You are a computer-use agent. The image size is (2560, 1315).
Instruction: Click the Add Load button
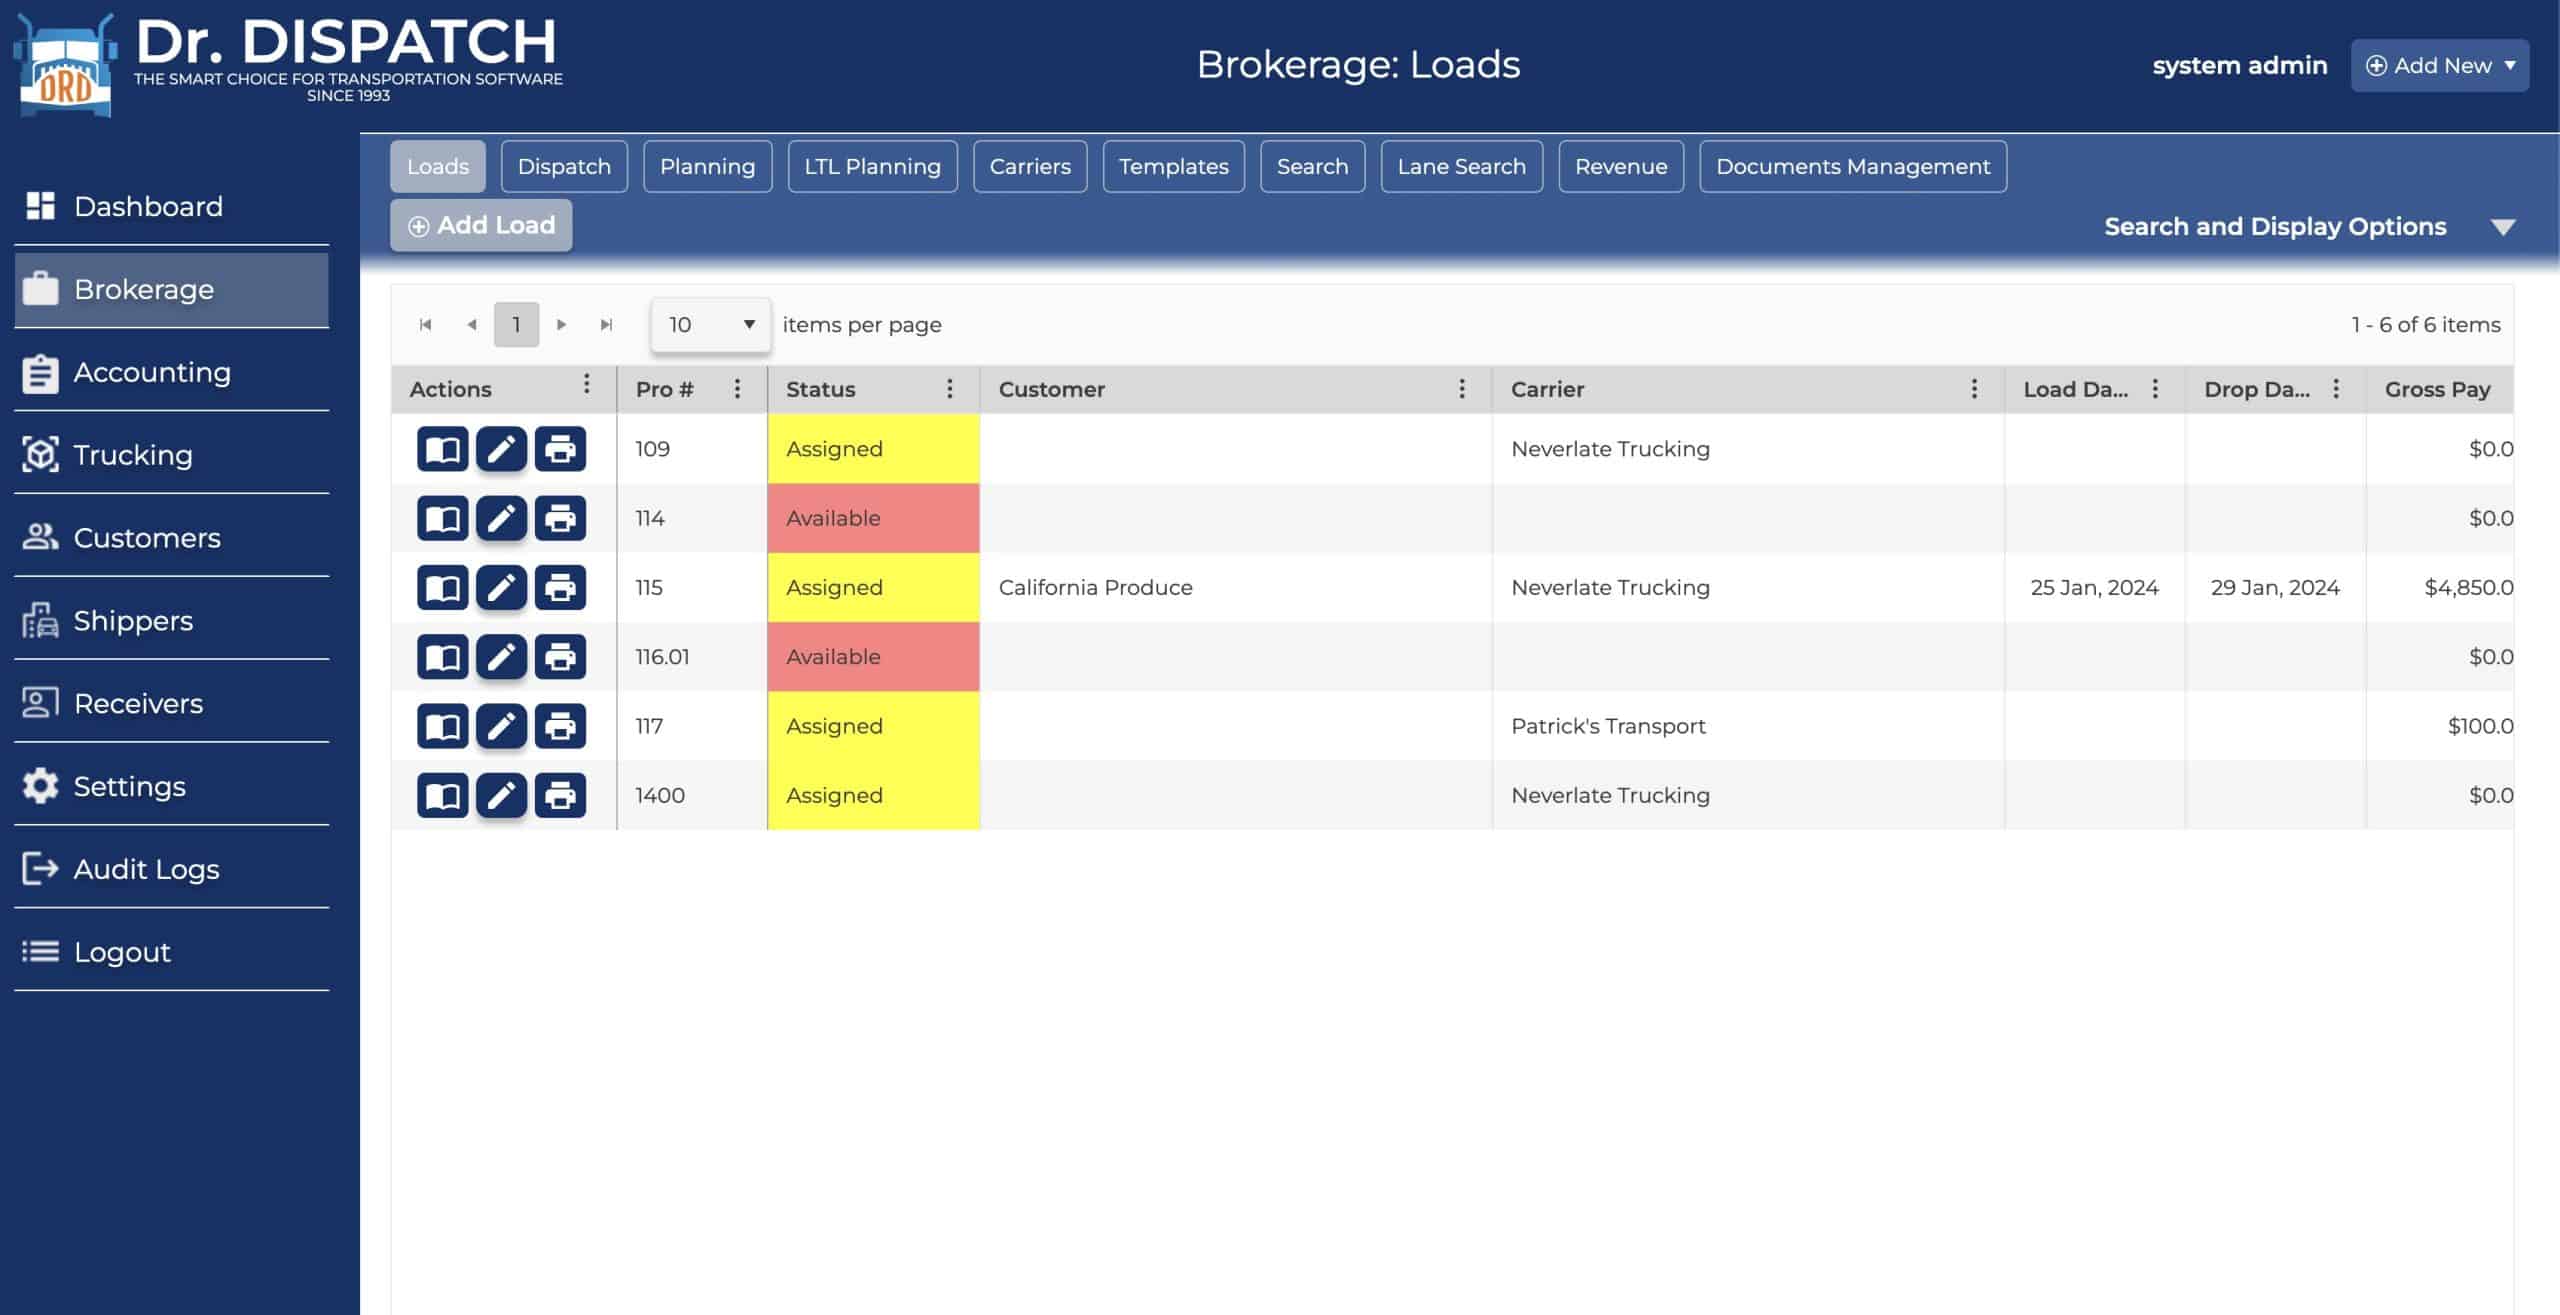[x=481, y=226]
